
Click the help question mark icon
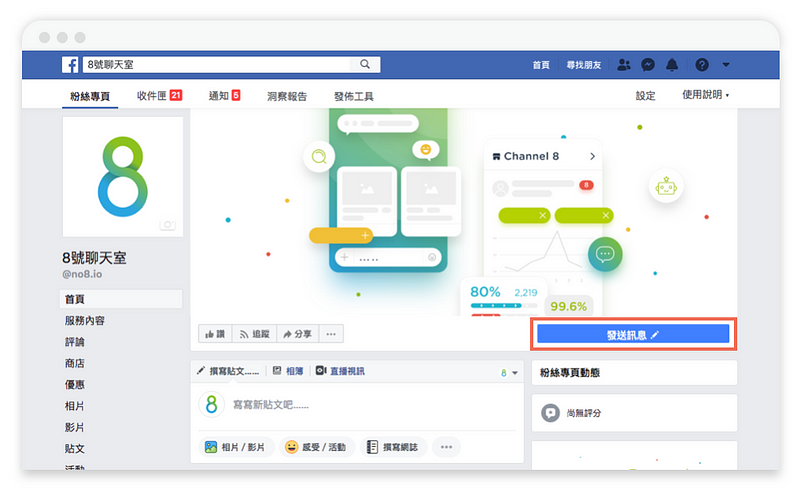(702, 65)
